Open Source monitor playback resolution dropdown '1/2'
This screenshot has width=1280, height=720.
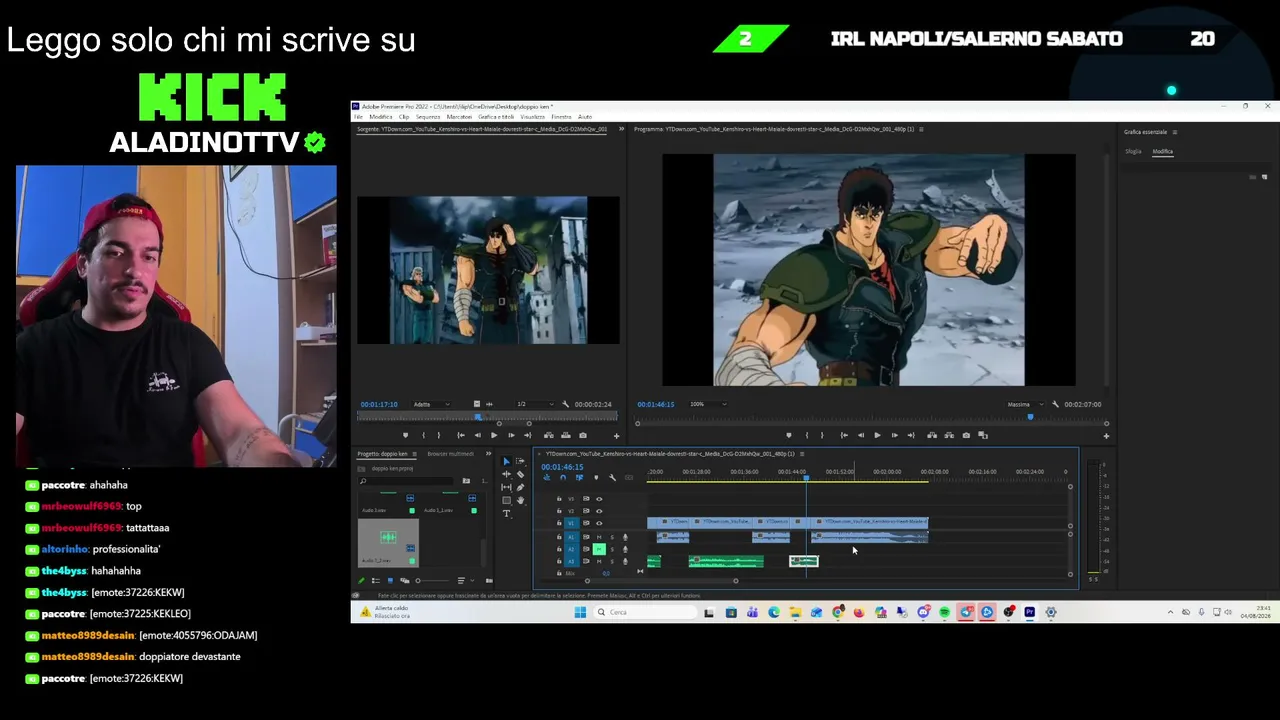click(534, 404)
